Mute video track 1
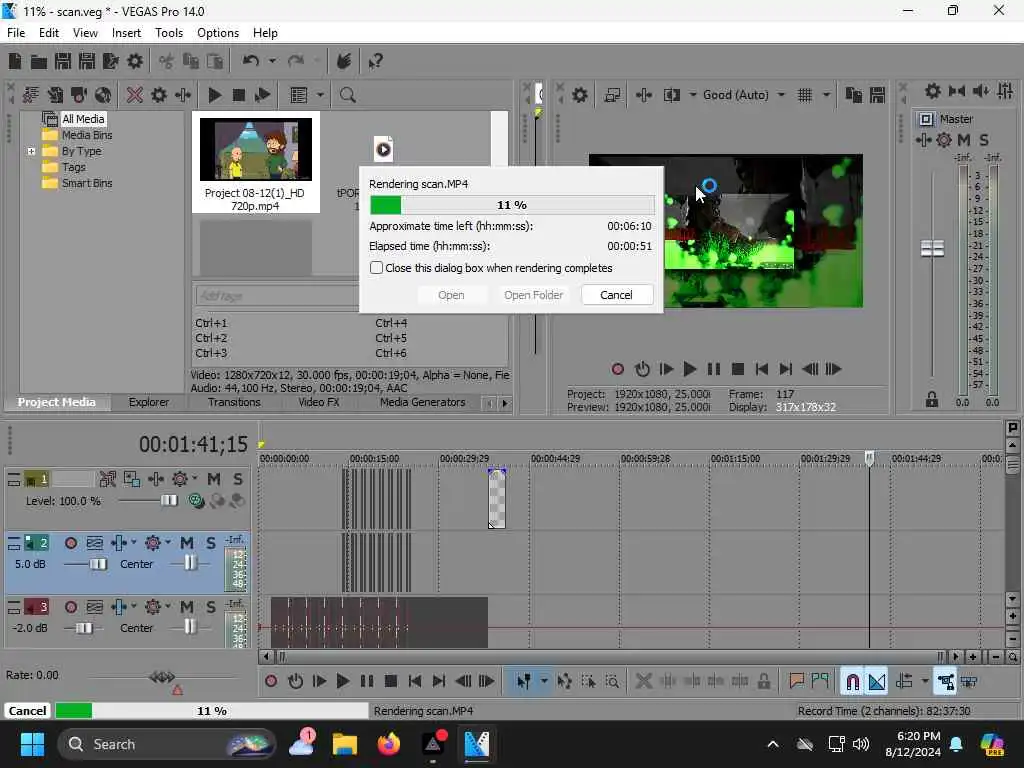 tap(214, 479)
